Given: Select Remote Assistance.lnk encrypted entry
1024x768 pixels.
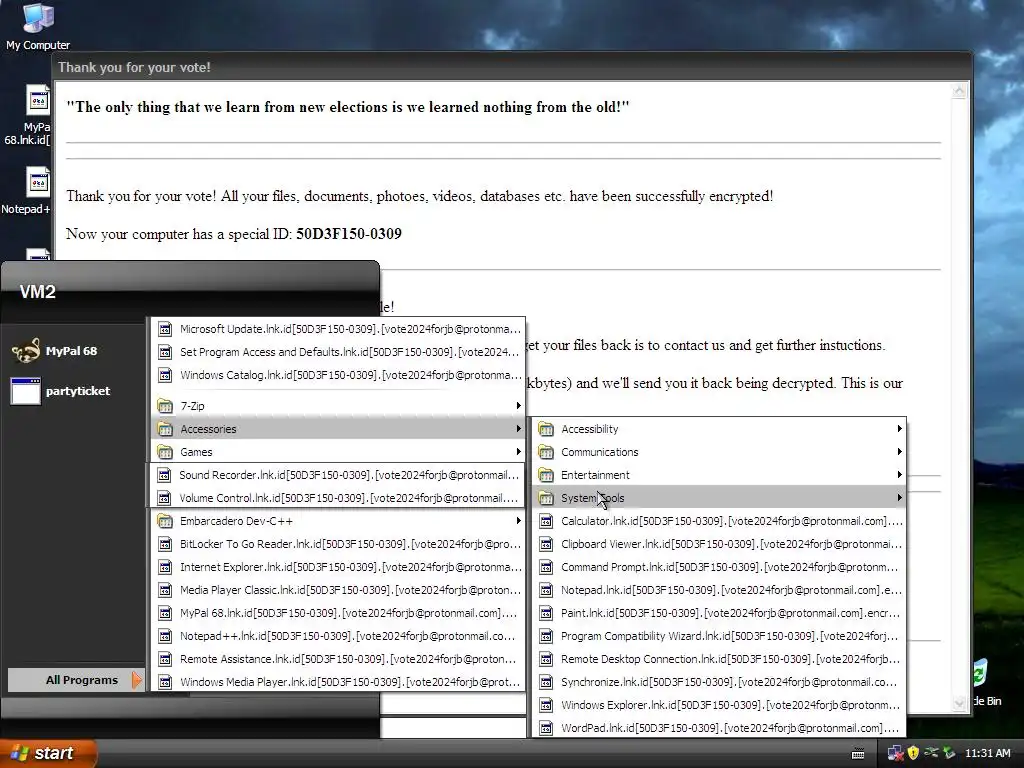Looking at the screenshot, I should pyautogui.click(x=338, y=659).
